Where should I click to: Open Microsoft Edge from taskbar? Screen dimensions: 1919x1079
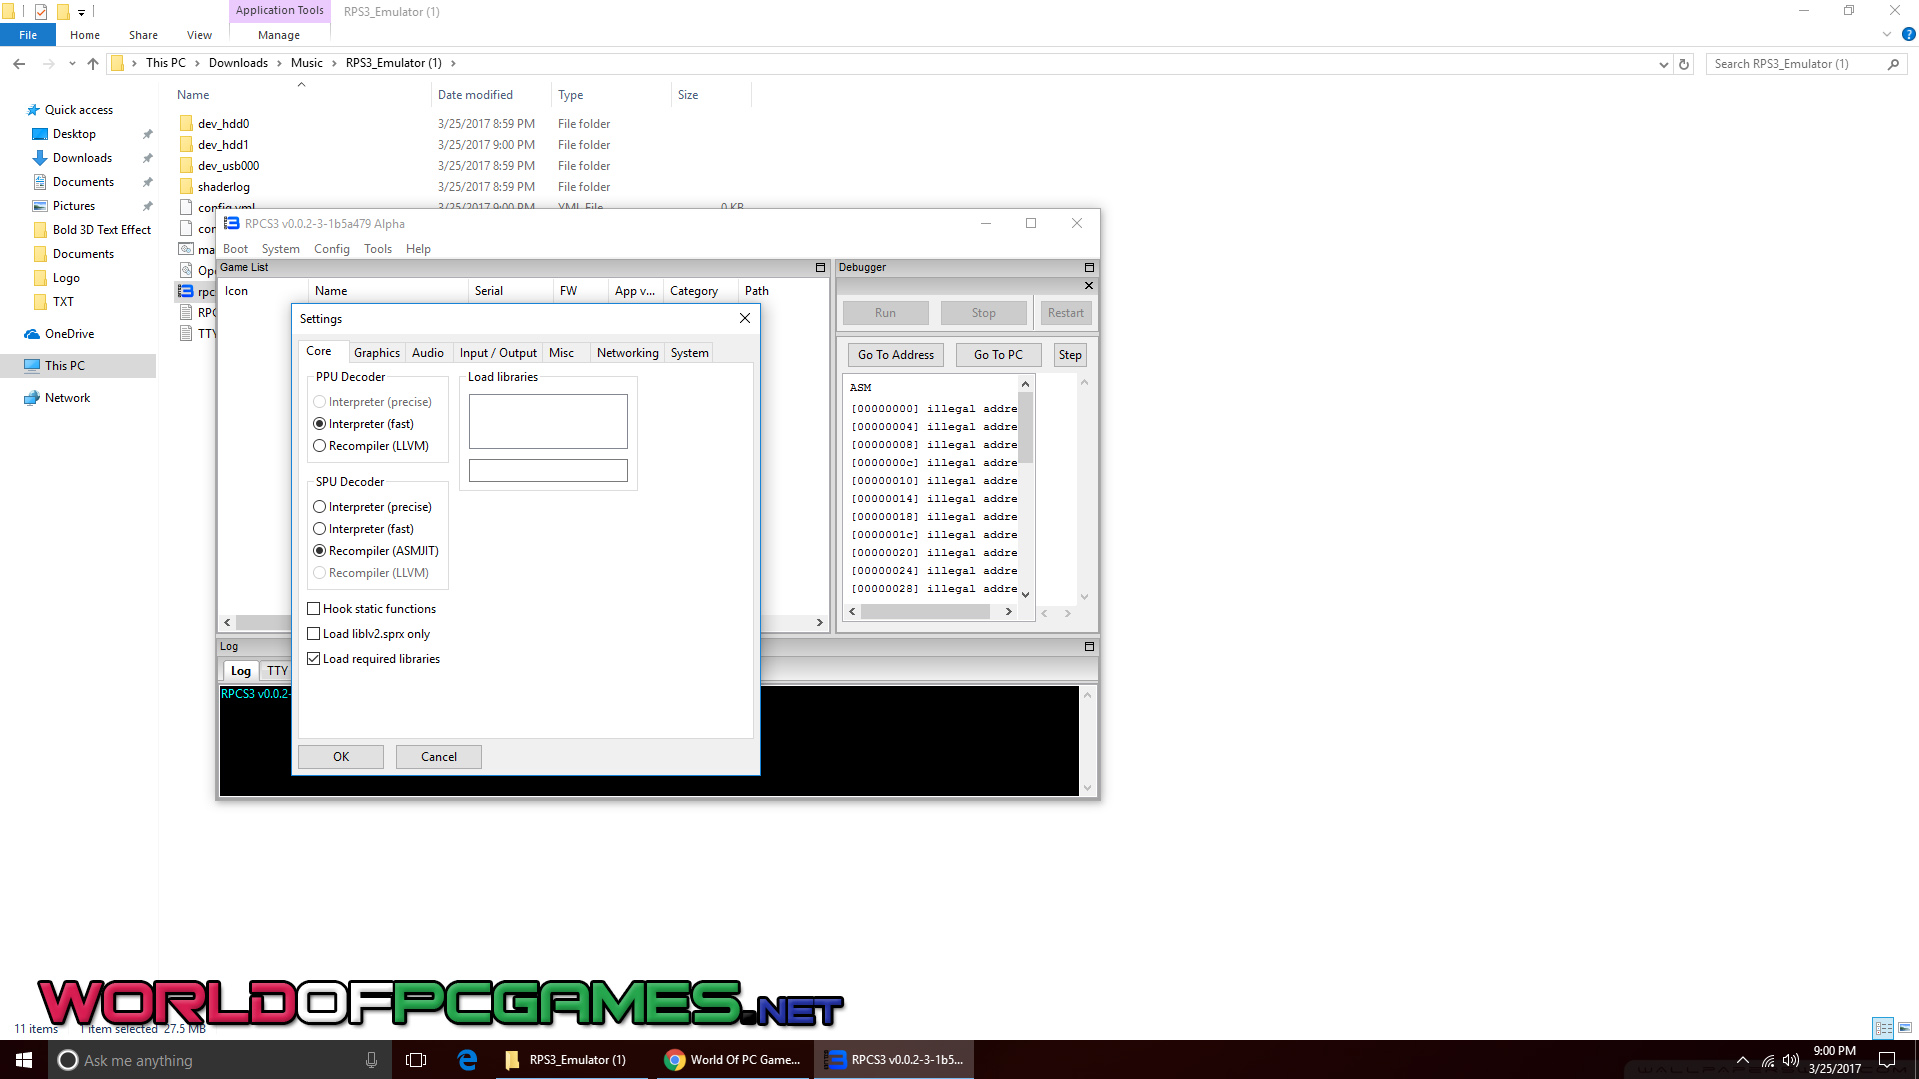[x=467, y=1060]
